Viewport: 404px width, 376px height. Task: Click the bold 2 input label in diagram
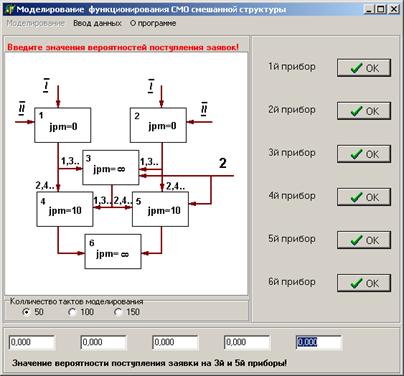pos(223,163)
